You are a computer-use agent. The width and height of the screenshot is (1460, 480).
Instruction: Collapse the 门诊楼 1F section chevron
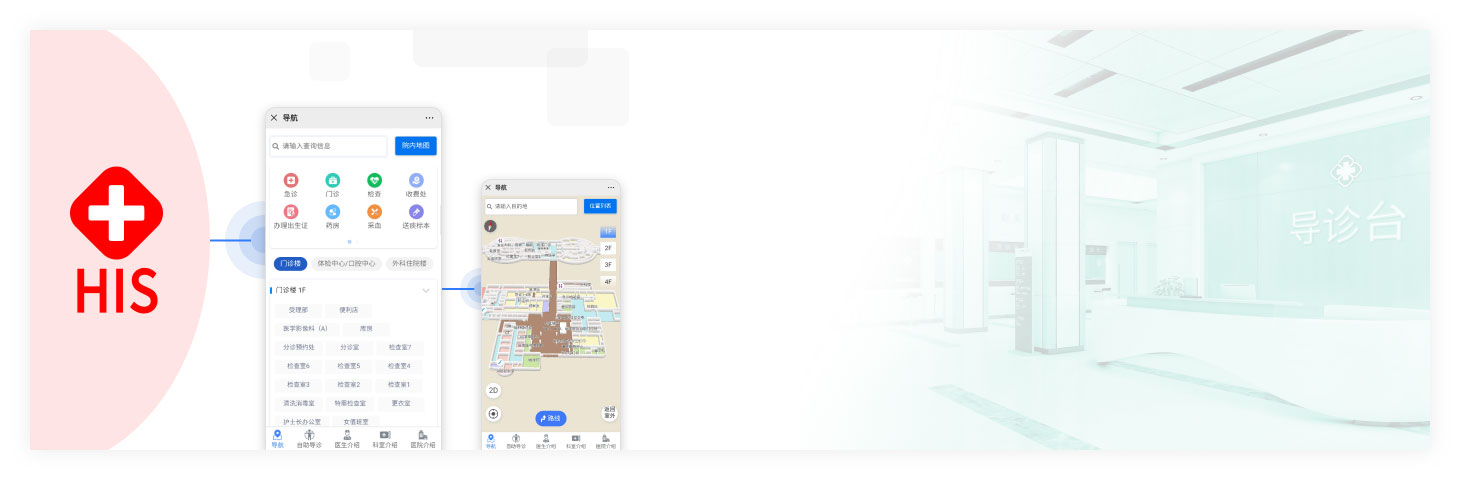click(x=426, y=290)
